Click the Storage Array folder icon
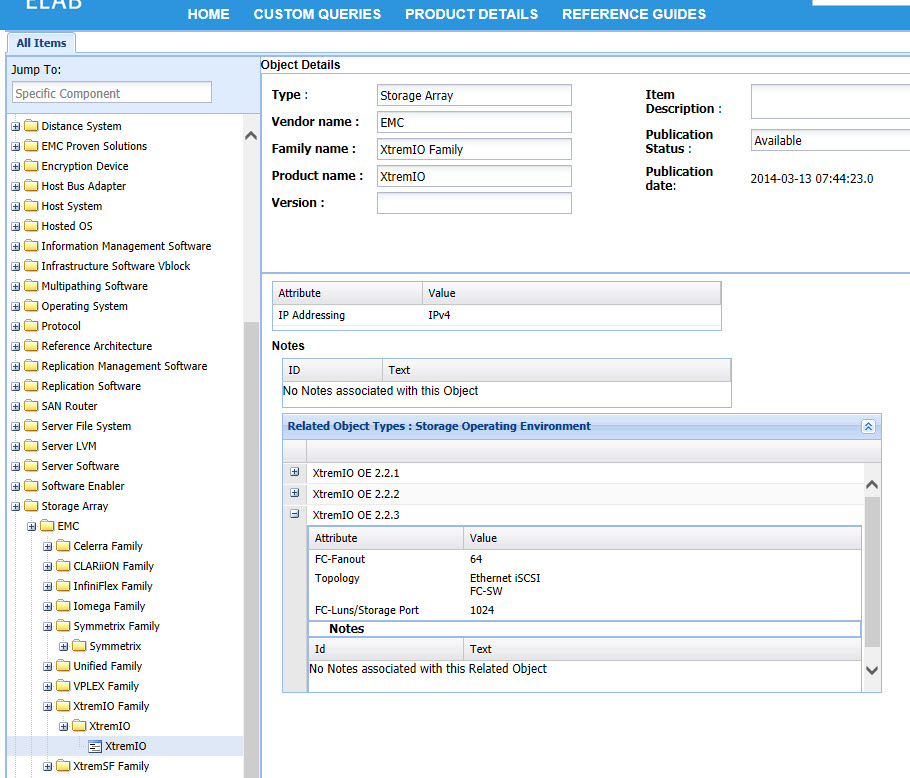The height and width of the screenshot is (778, 910). 31,506
